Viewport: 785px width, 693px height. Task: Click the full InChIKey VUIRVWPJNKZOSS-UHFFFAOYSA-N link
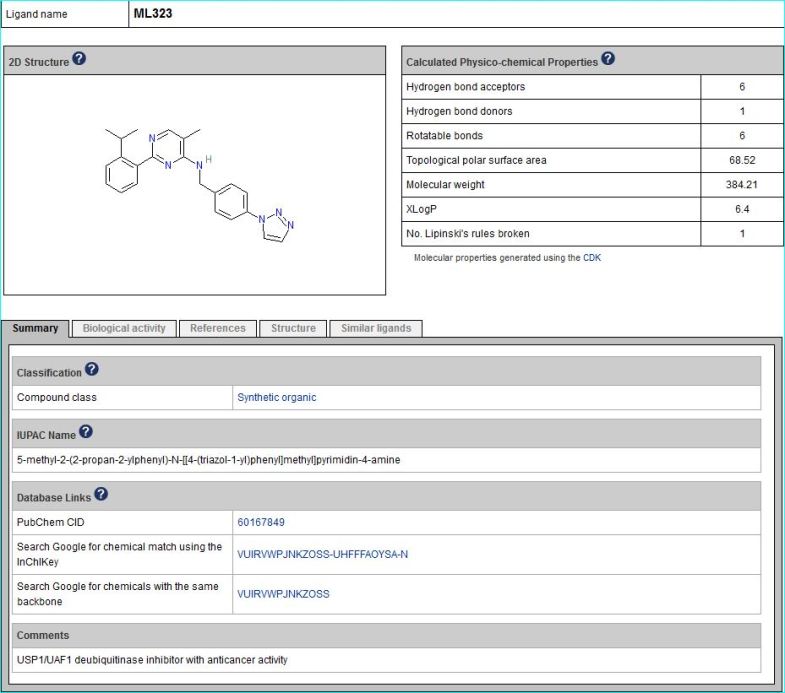[x=322, y=553]
